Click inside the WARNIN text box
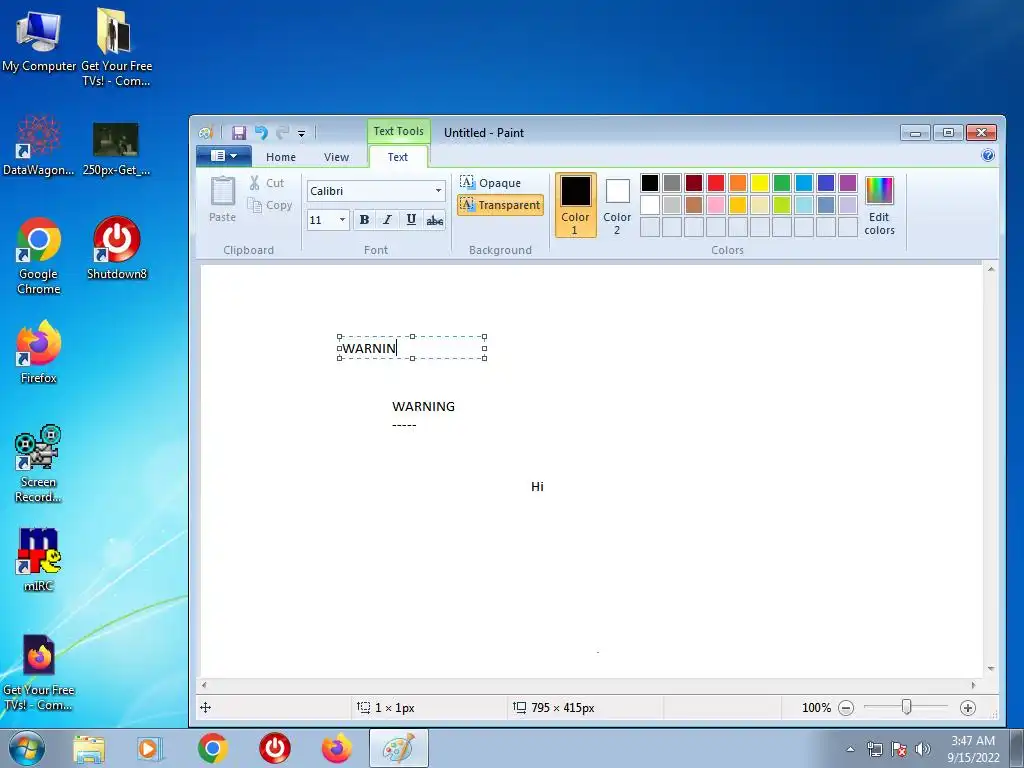 pyautogui.click(x=412, y=347)
